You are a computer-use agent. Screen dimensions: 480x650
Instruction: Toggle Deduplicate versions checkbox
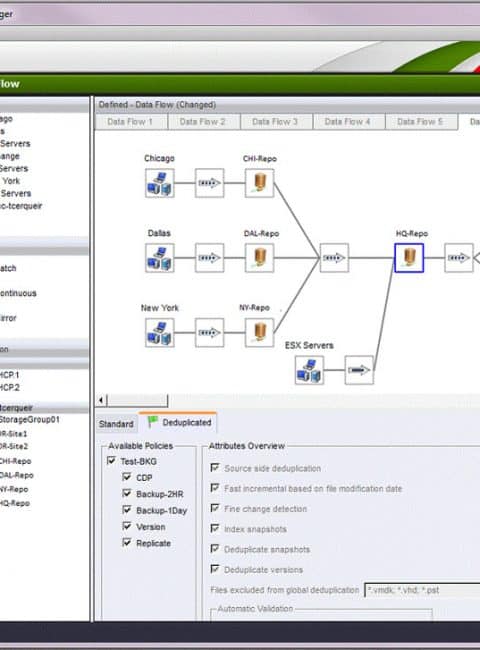pos(215,569)
